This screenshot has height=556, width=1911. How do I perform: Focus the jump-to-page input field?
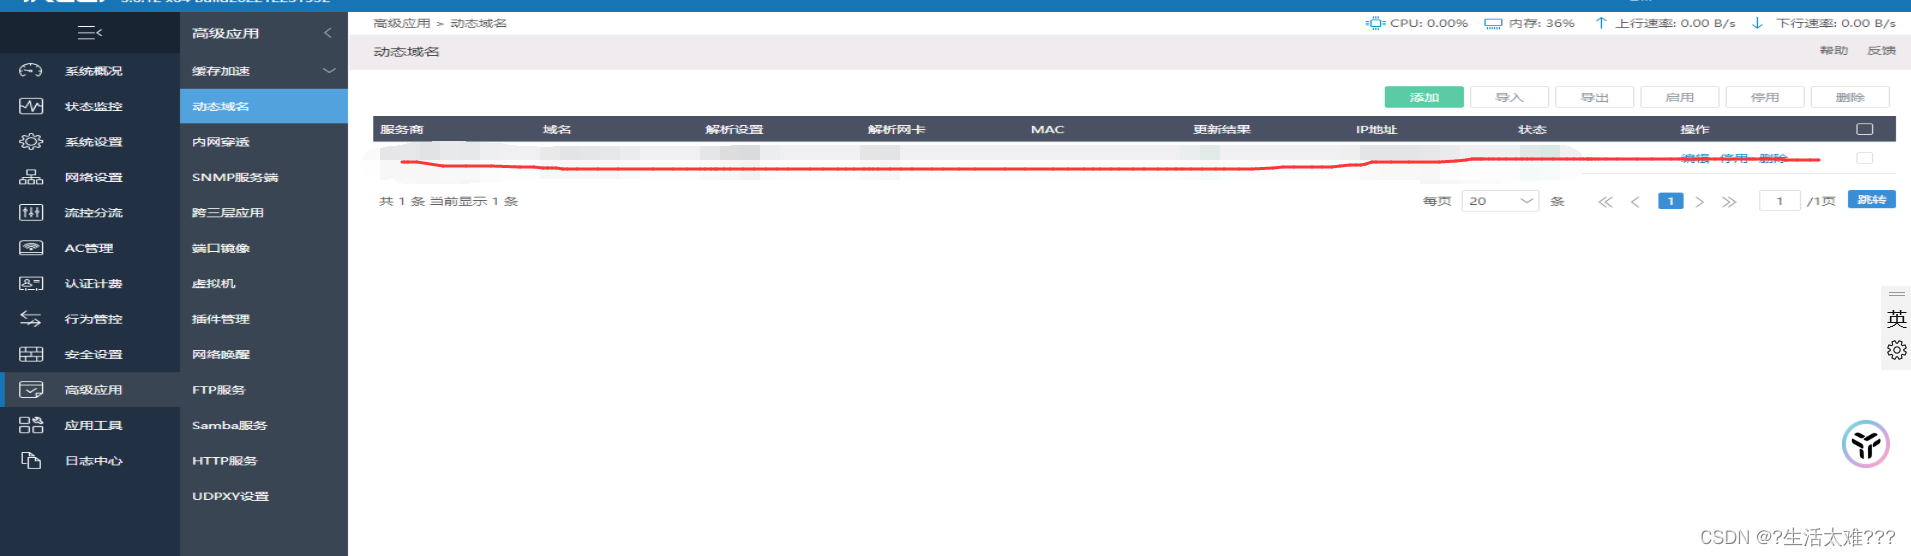point(1780,201)
